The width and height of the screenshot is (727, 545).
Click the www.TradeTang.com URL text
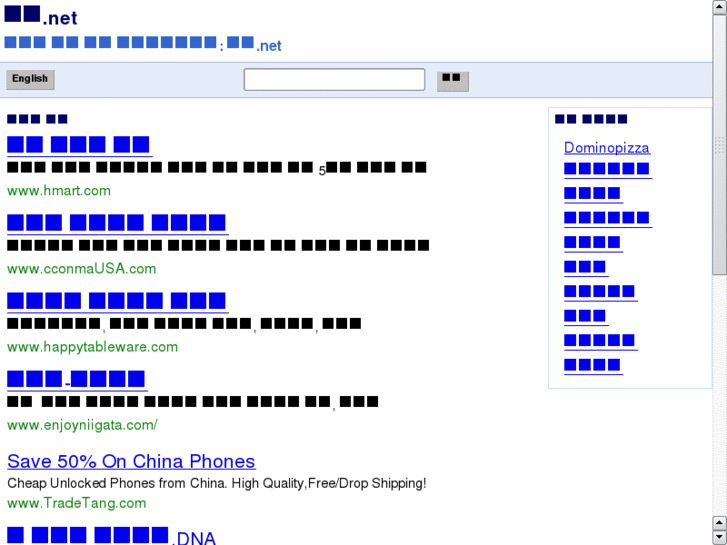coord(77,503)
